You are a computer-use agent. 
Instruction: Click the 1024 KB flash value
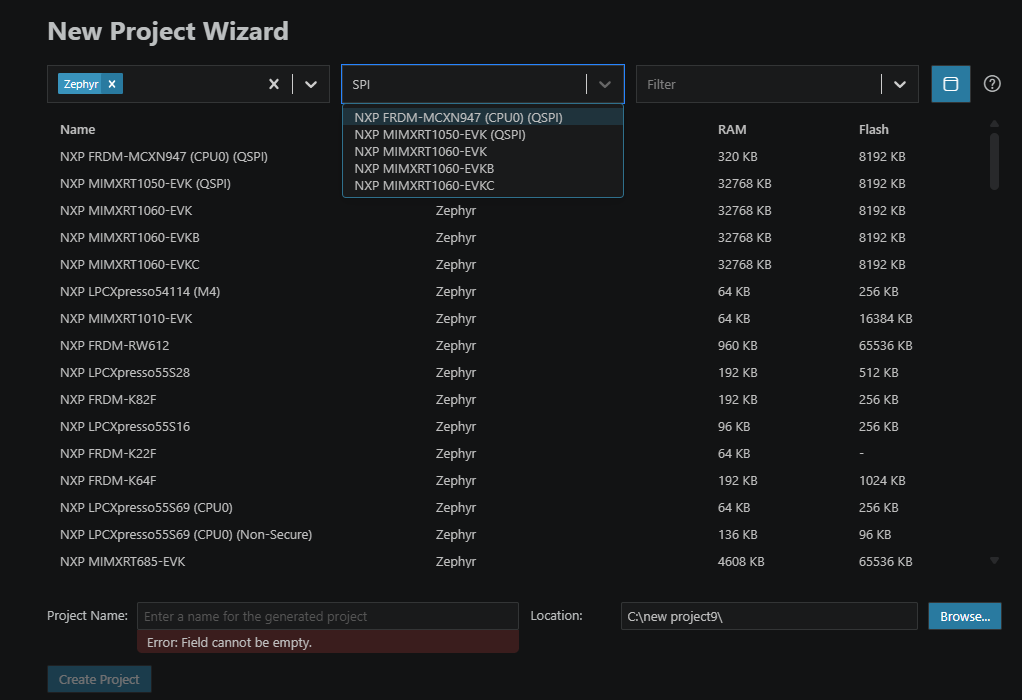[882, 480]
